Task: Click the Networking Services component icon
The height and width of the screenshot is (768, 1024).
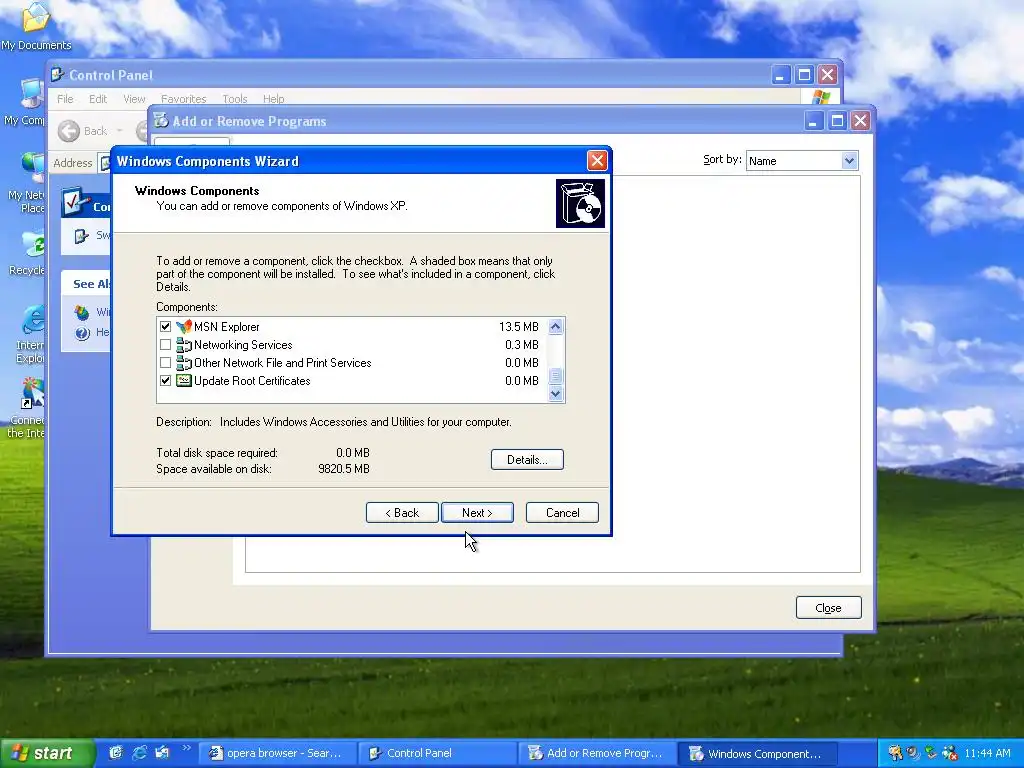Action: (184, 345)
